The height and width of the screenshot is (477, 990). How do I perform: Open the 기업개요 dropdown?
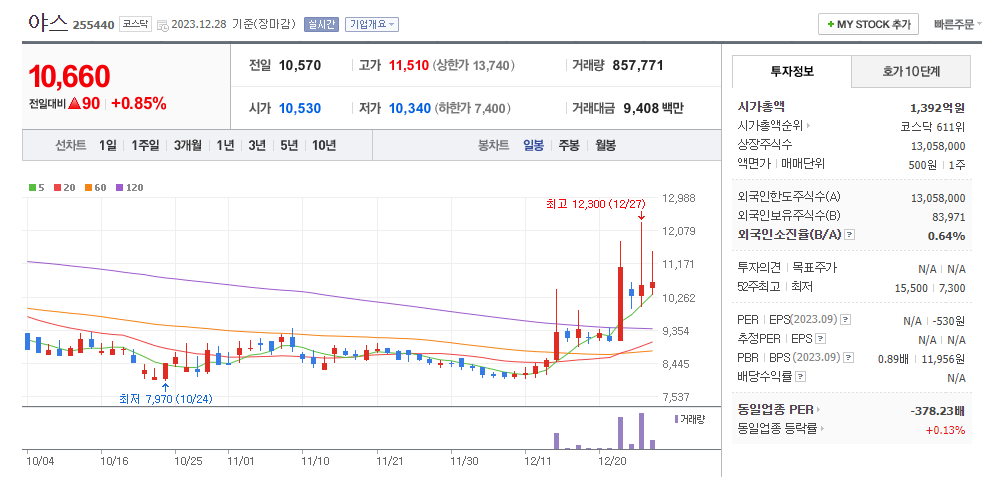371,25
